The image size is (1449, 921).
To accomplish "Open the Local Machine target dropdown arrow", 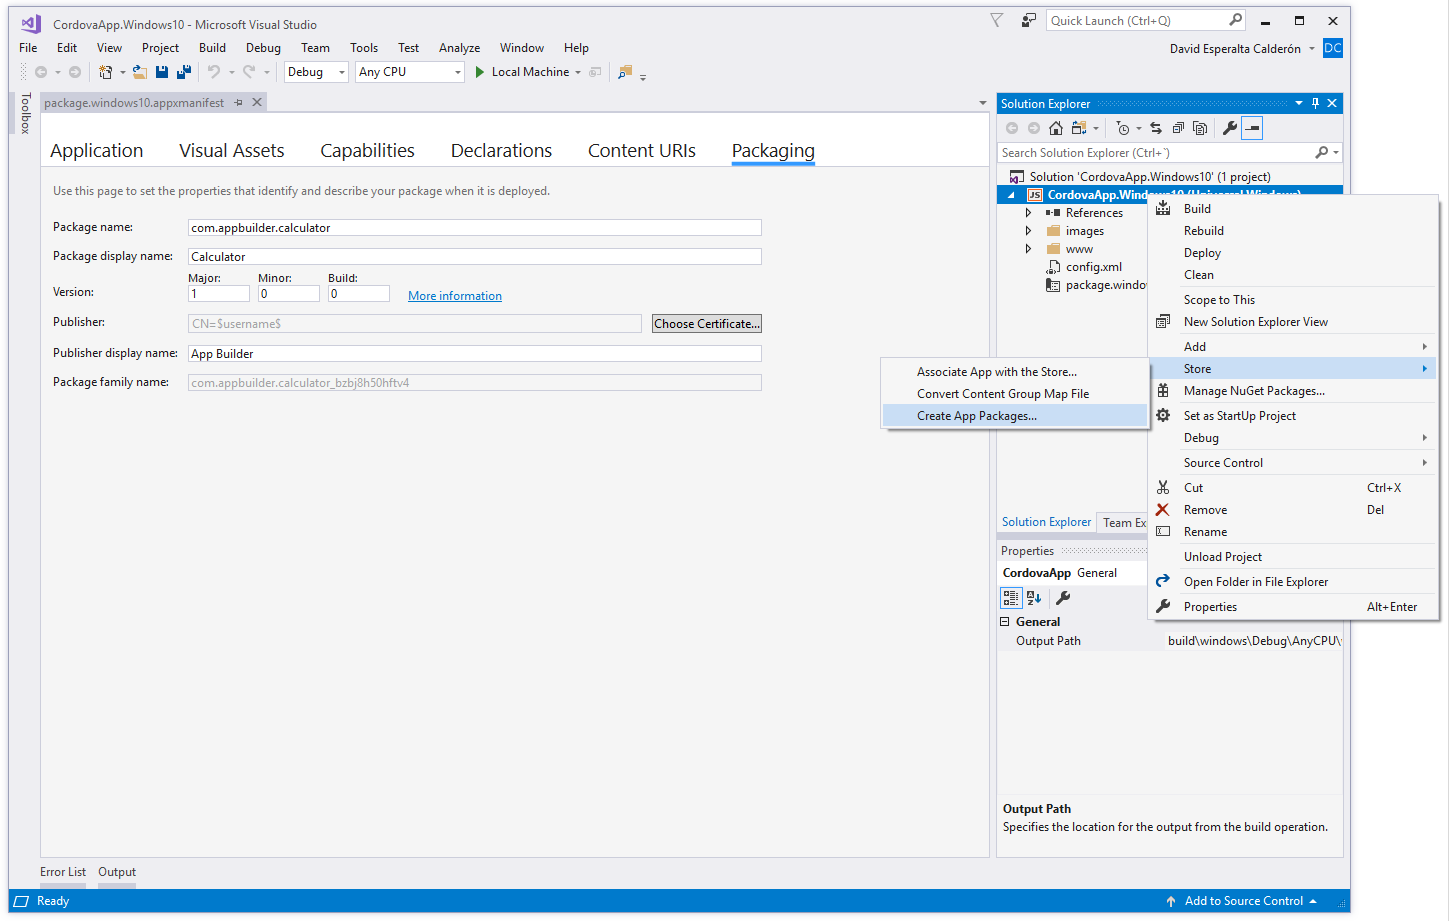I will coord(578,72).
